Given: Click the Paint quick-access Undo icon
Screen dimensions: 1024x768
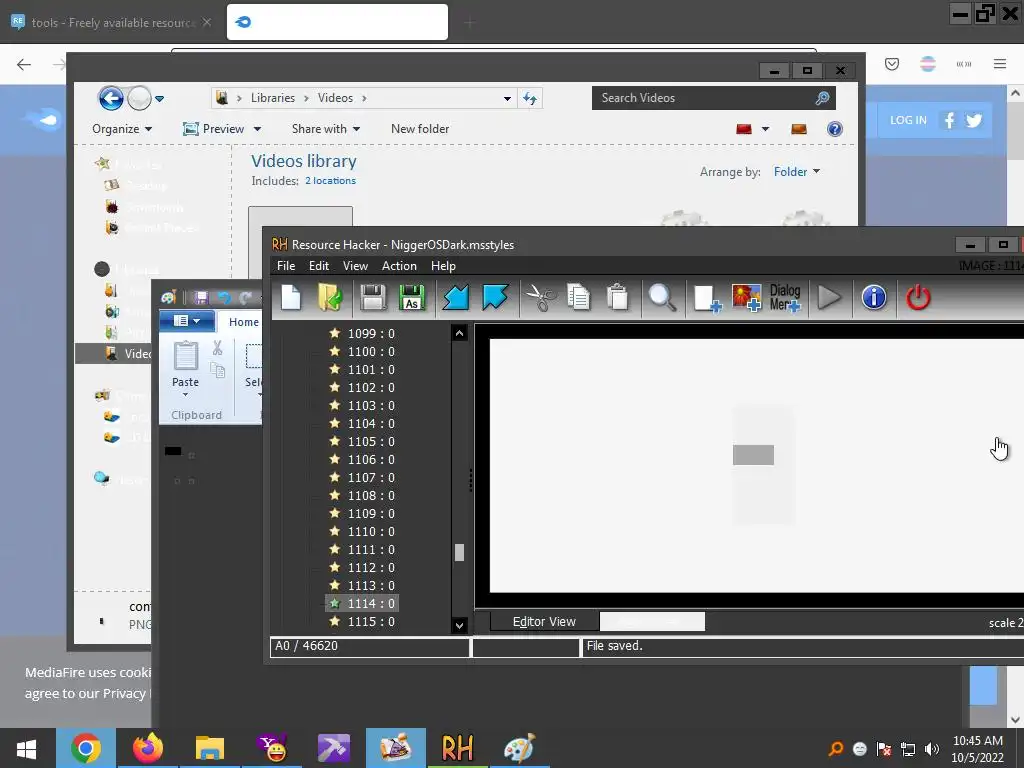Looking at the screenshot, I should click(x=224, y=298).
